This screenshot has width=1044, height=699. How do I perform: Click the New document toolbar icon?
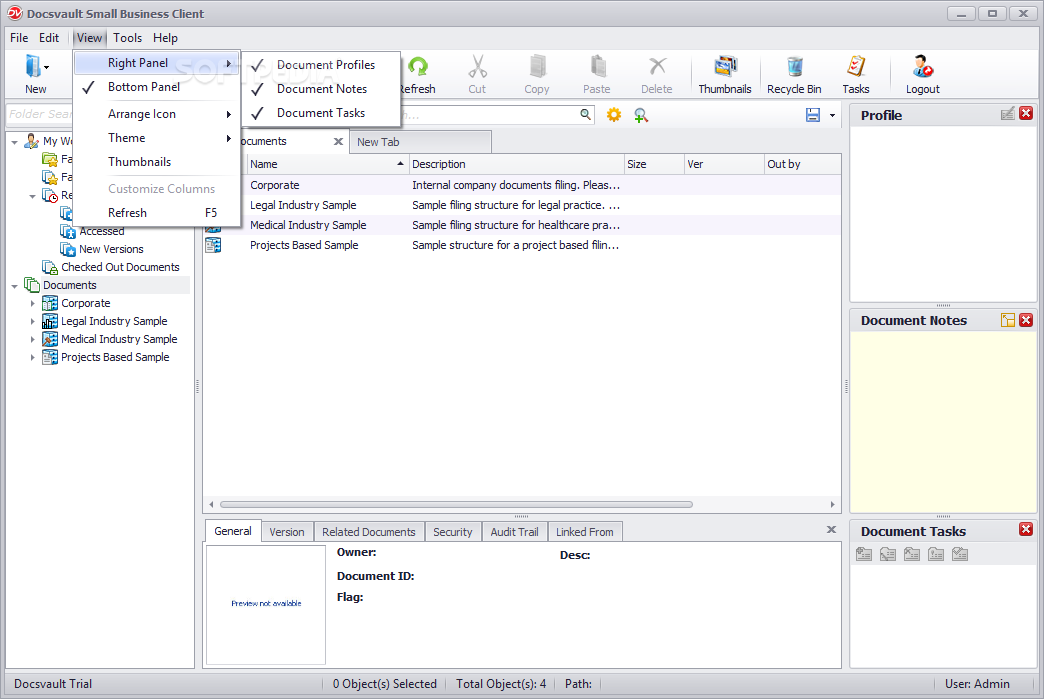[x=33, y=67]
